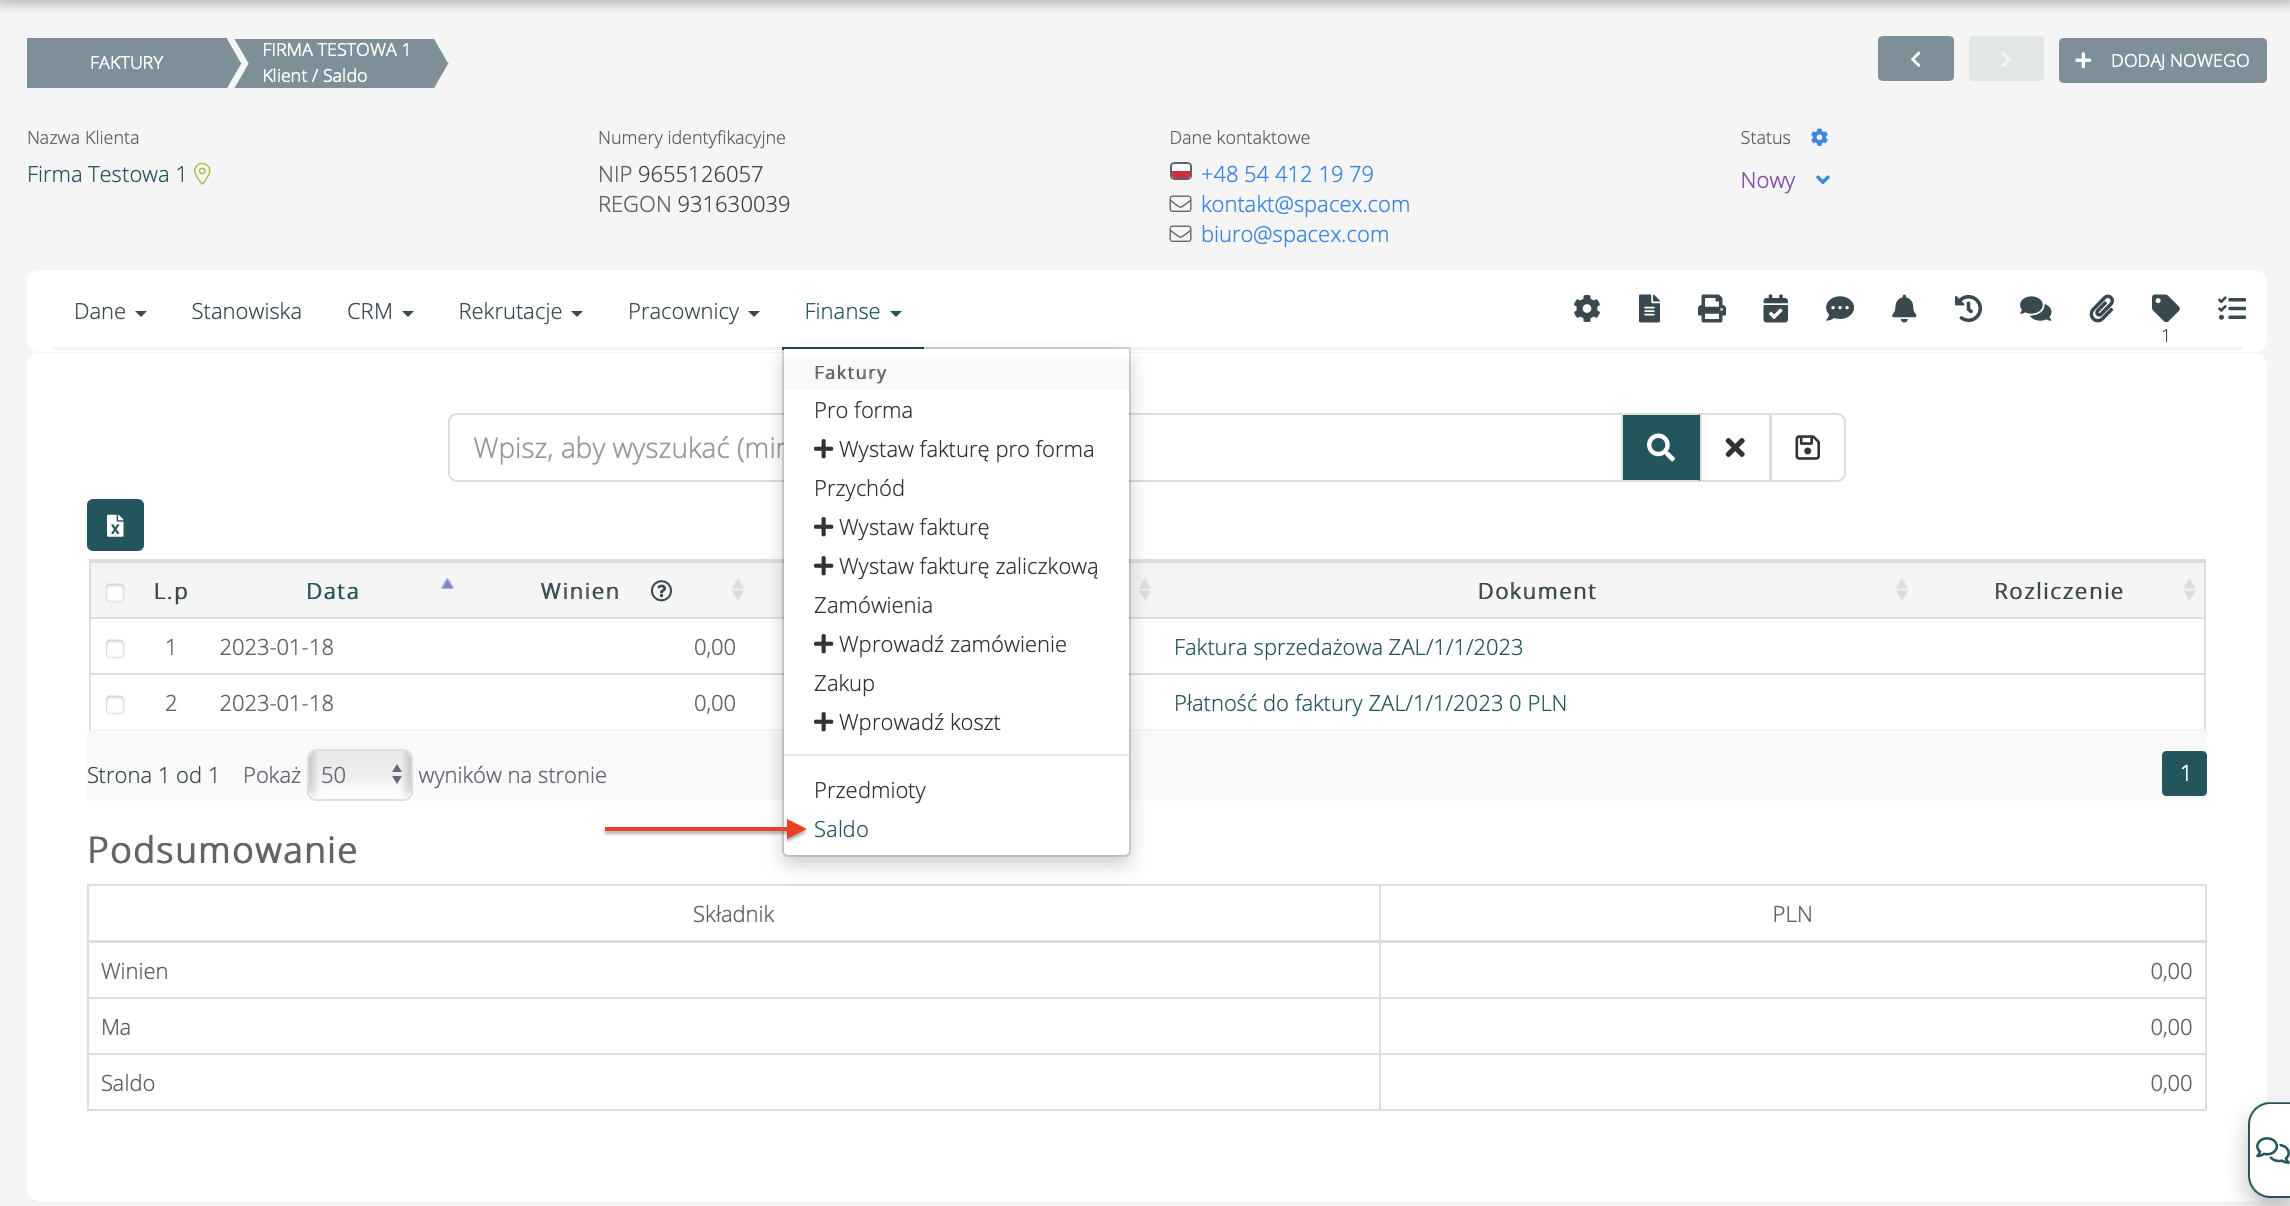Select Saldo in the Finanse menu
This screenshot has height=1206, width=2290.
[841, 829]
